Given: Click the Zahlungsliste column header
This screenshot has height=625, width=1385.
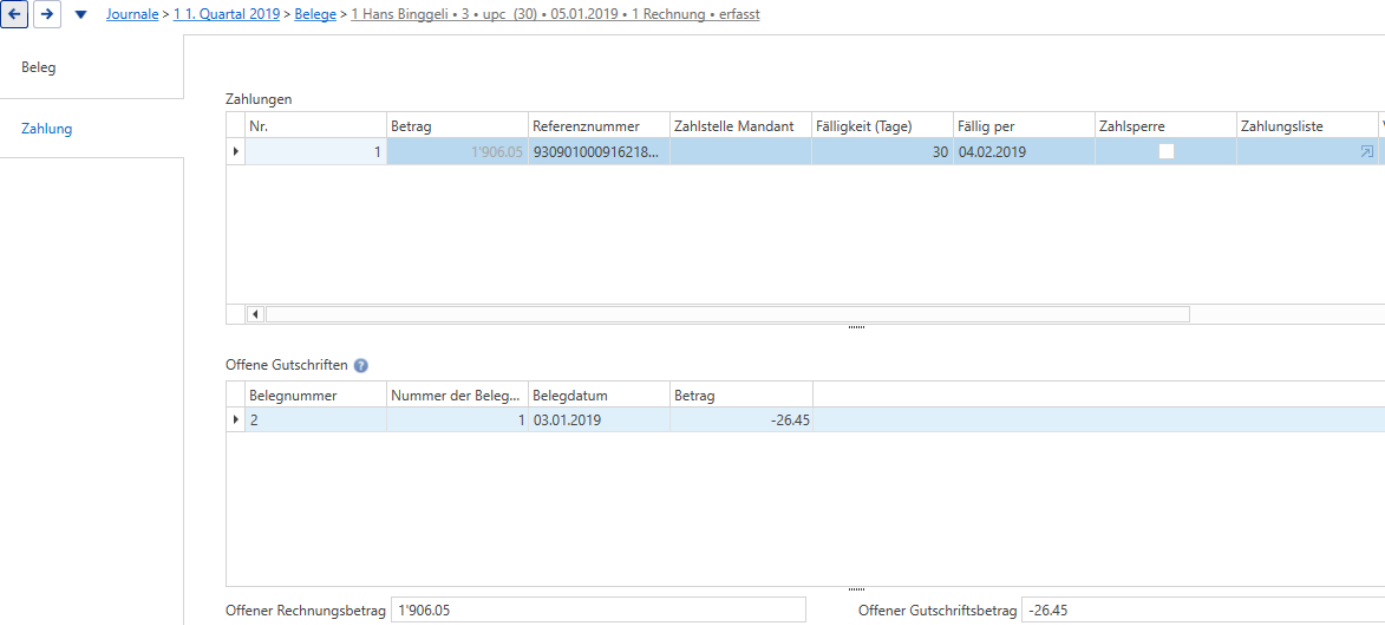Looking at the screenshot, I should (x=1308, y=126).
